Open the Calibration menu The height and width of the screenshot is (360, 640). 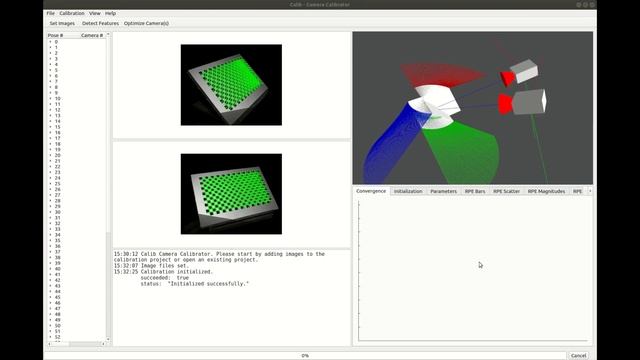pyautogui.click(x=72, y=13)
